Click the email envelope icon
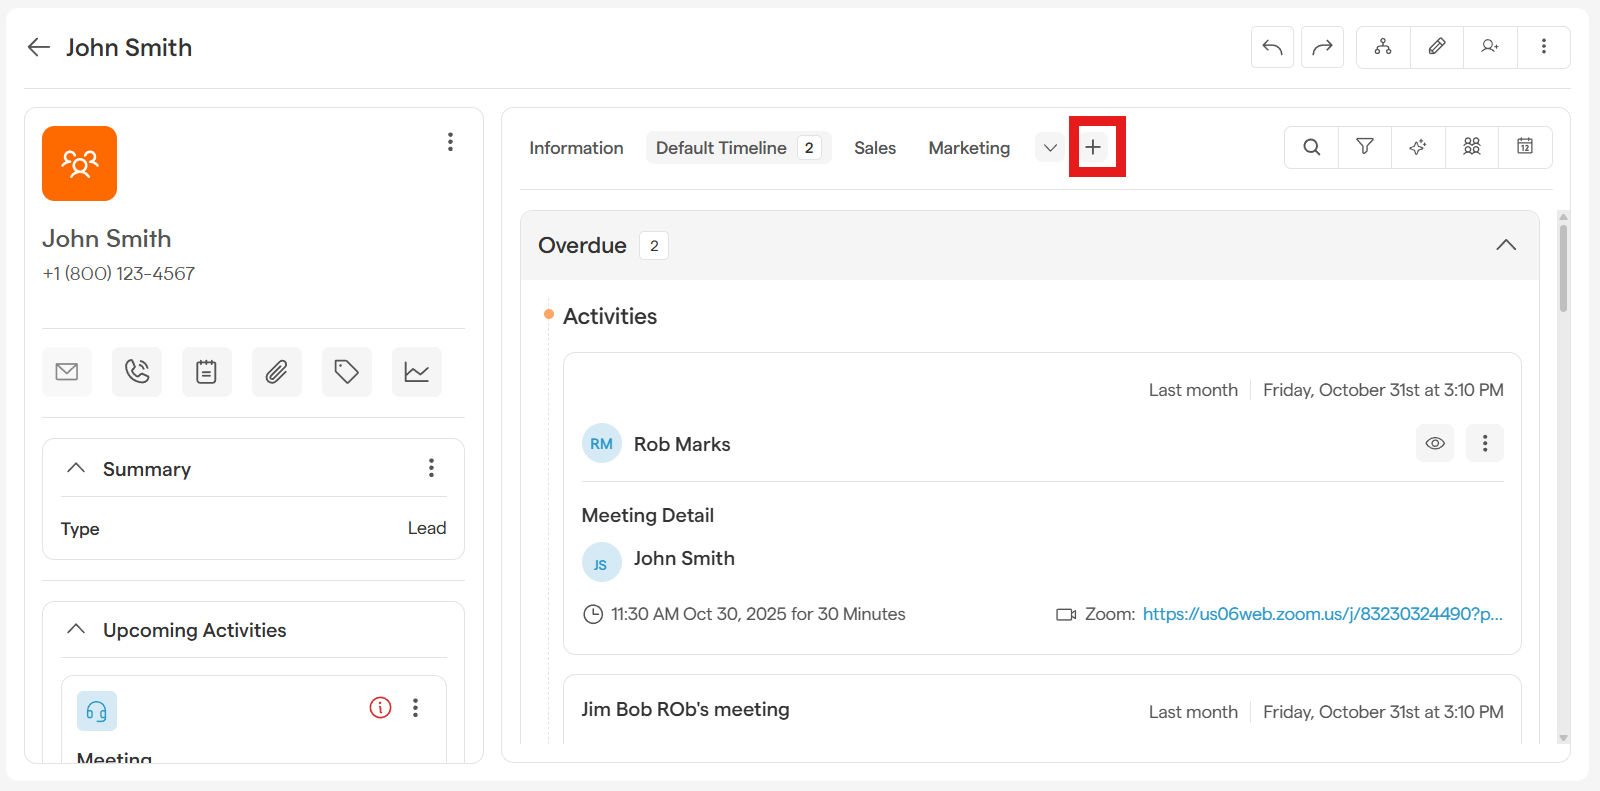Image resolution: width=1600 pixels, height=791 pixels. pos(67,372)
